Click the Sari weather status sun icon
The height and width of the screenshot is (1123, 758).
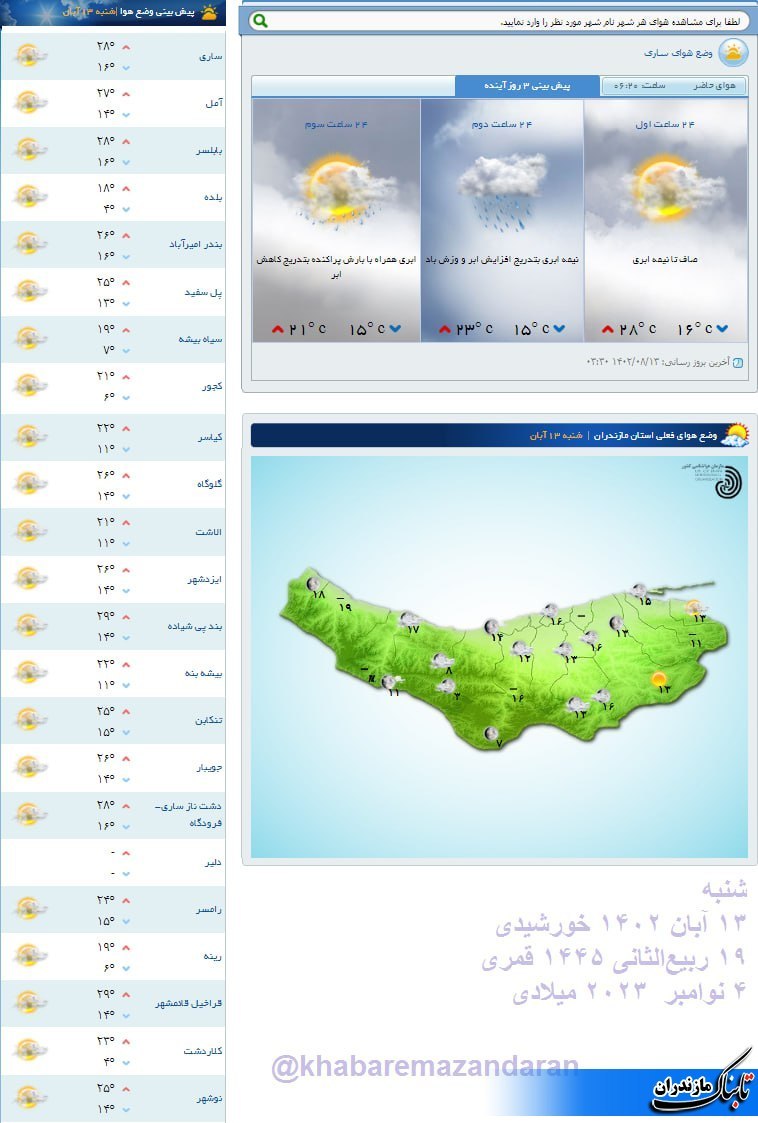tap(733, 53)
